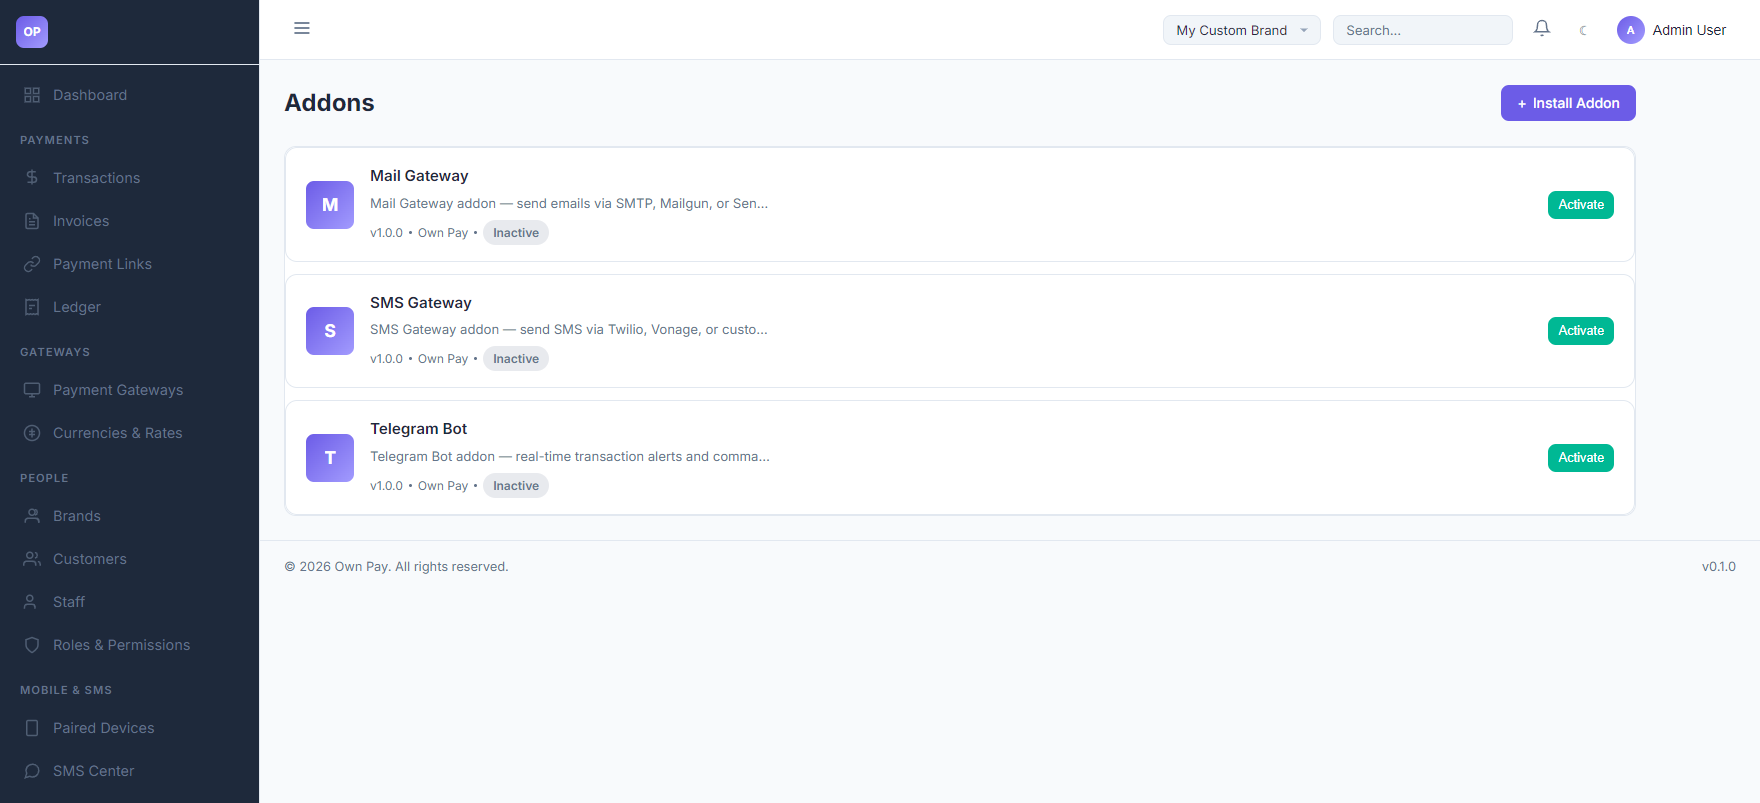Click Invoices document icon
This screenshot has width=1760, height=803.
[32, 221]
